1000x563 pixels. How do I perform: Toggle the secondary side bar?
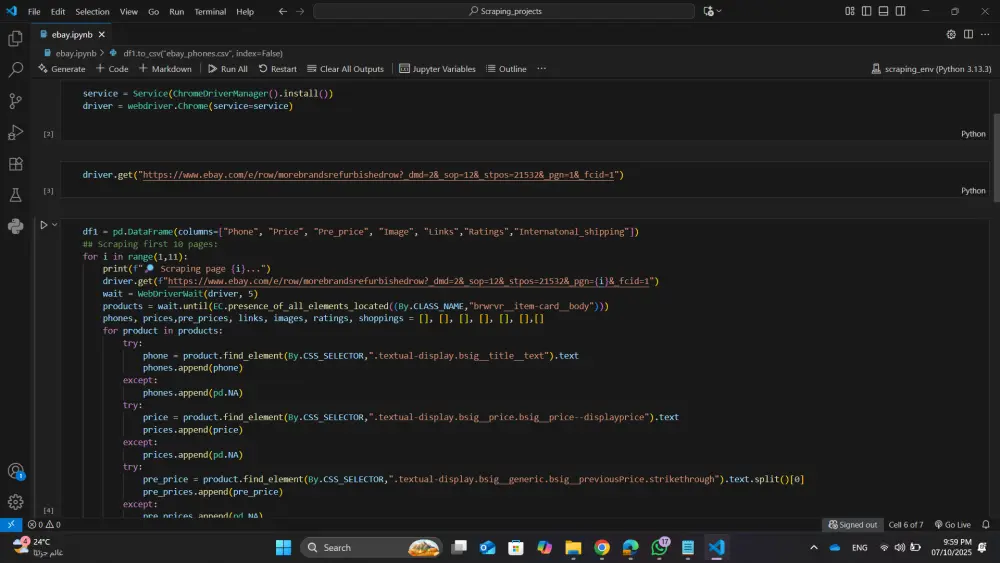click(901, 11)
